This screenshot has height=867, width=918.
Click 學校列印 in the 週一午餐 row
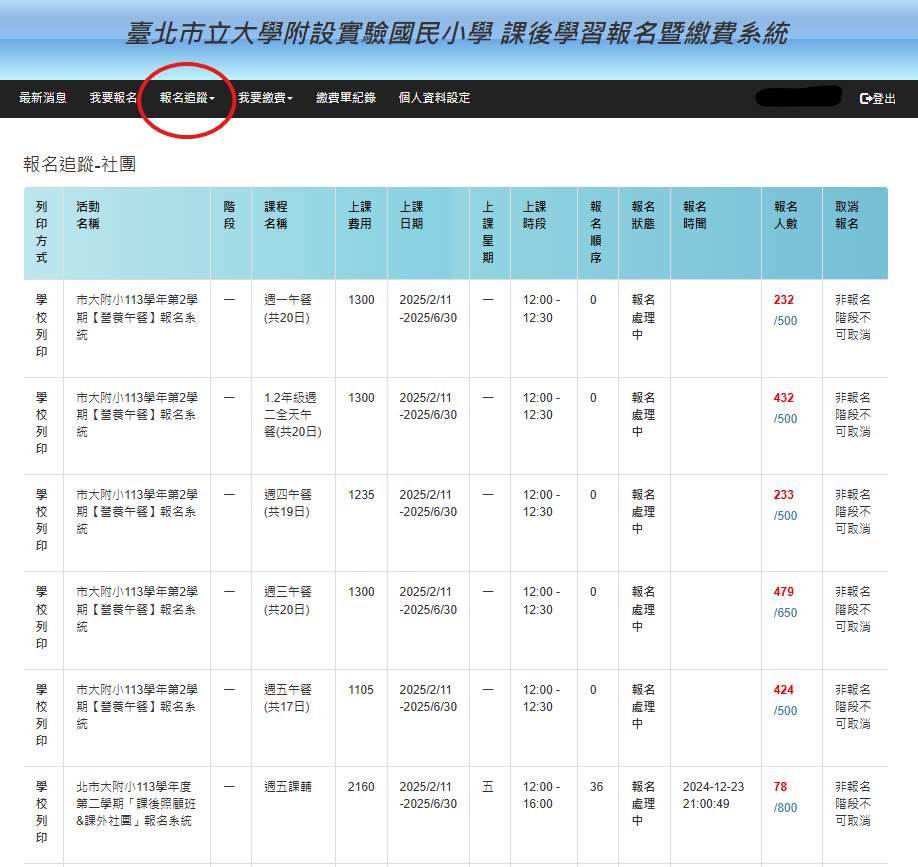click(42, 326)
